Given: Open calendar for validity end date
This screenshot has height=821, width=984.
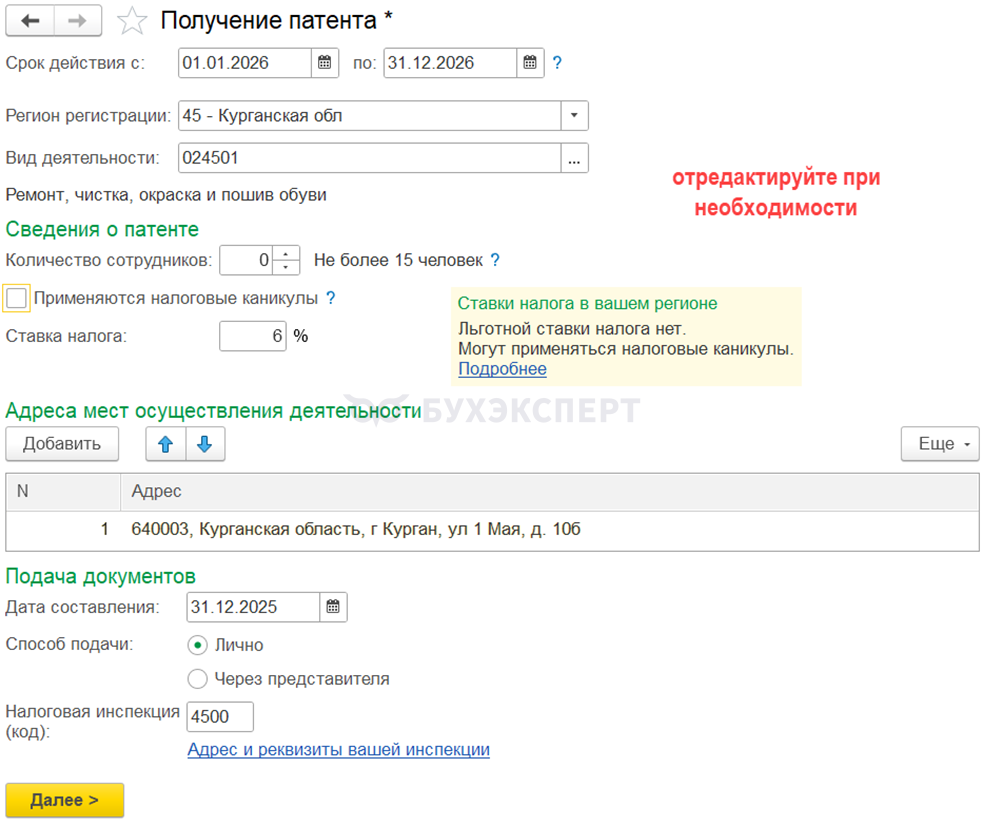Looking at the screenshot, I should (x=530, y=63).
